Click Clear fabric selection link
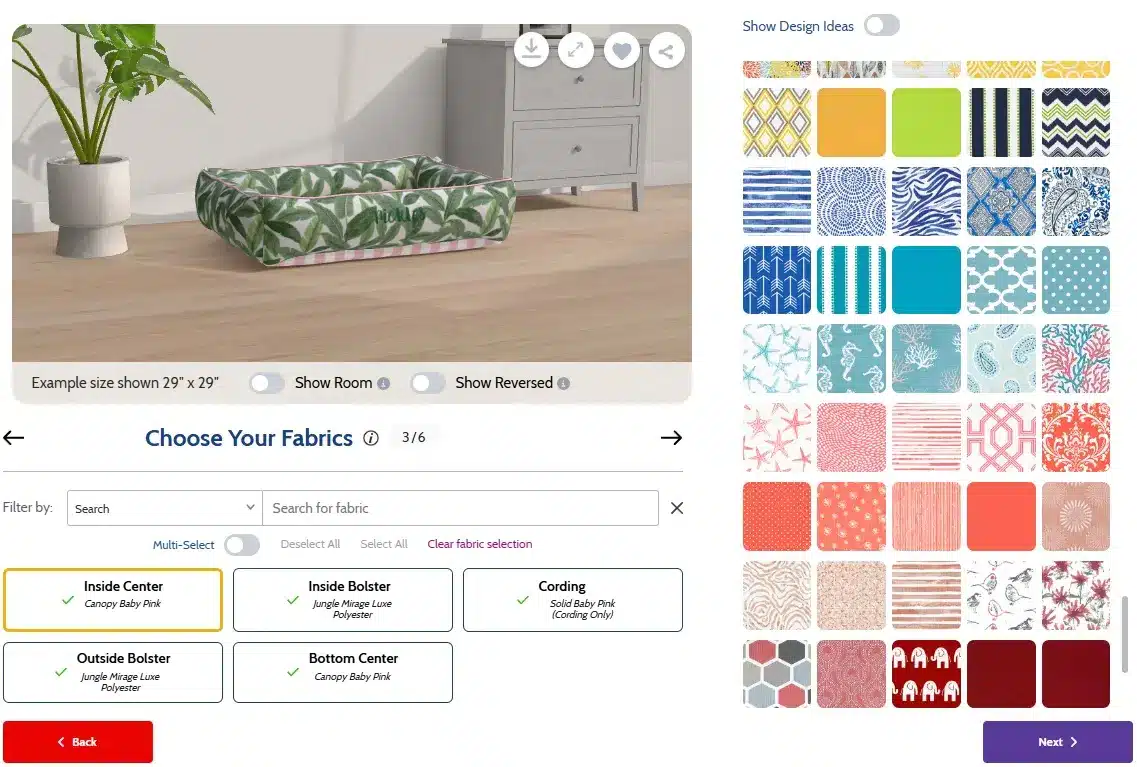The height and width of the screenshot is (767, 1137). [x=479, y=544]
